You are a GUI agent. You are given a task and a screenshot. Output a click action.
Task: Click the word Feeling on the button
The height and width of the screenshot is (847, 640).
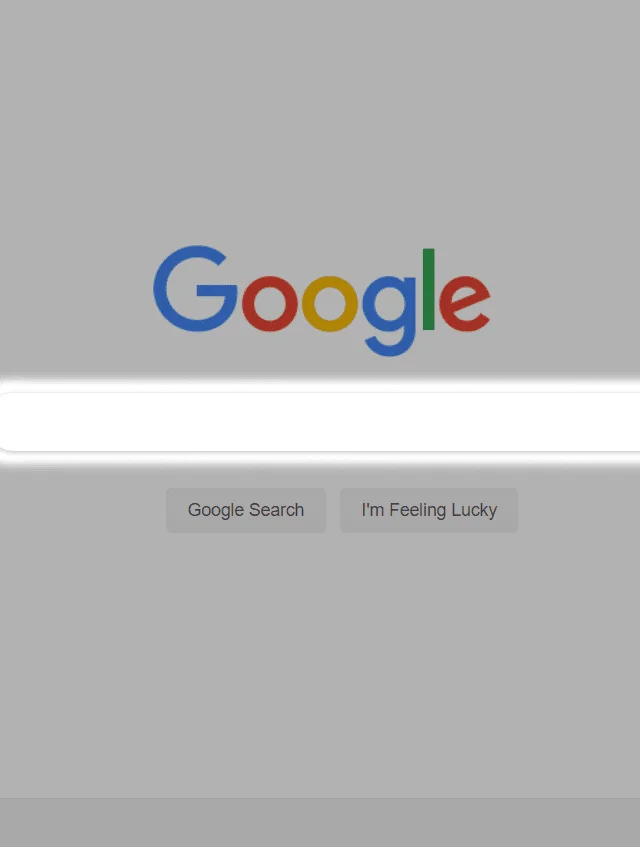(418, 510)
